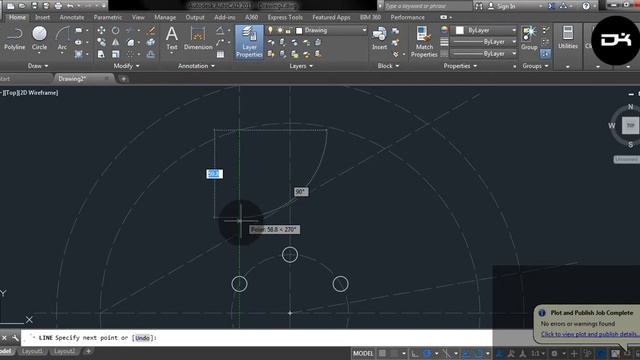Expand the Draw panel
Image resolution: width=640 pixels, height=360 pixels.
click(38, 66)
